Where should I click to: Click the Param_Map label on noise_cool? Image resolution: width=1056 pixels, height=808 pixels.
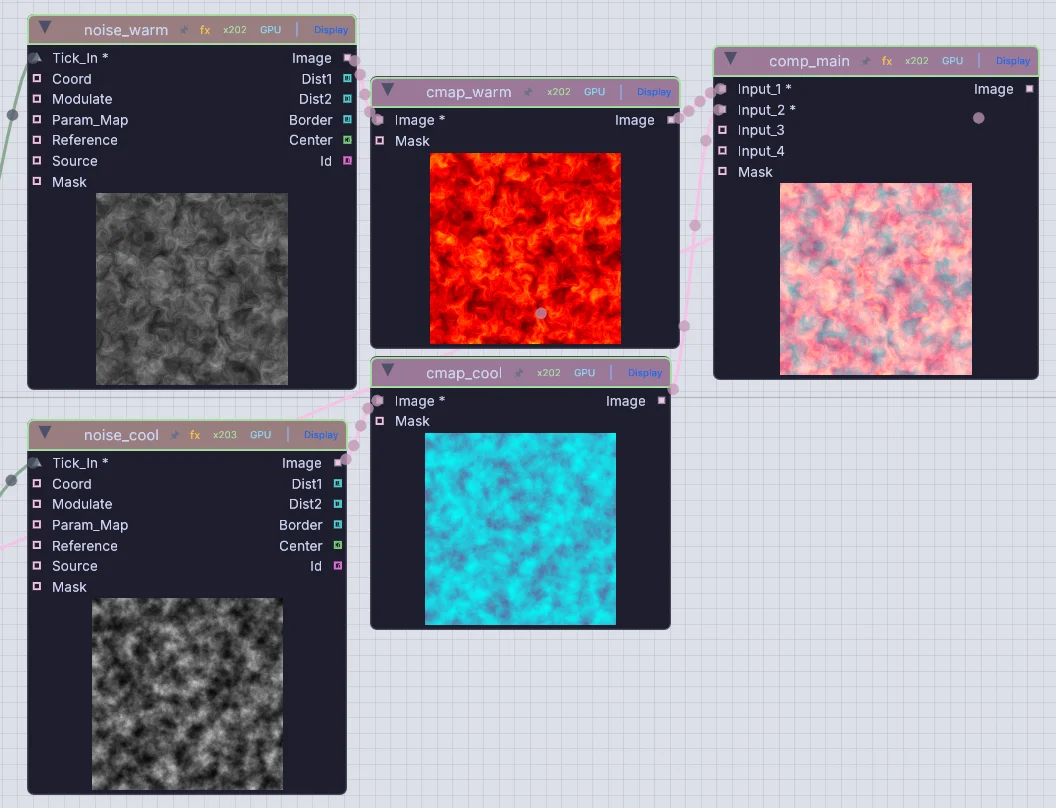click(90, 525)
